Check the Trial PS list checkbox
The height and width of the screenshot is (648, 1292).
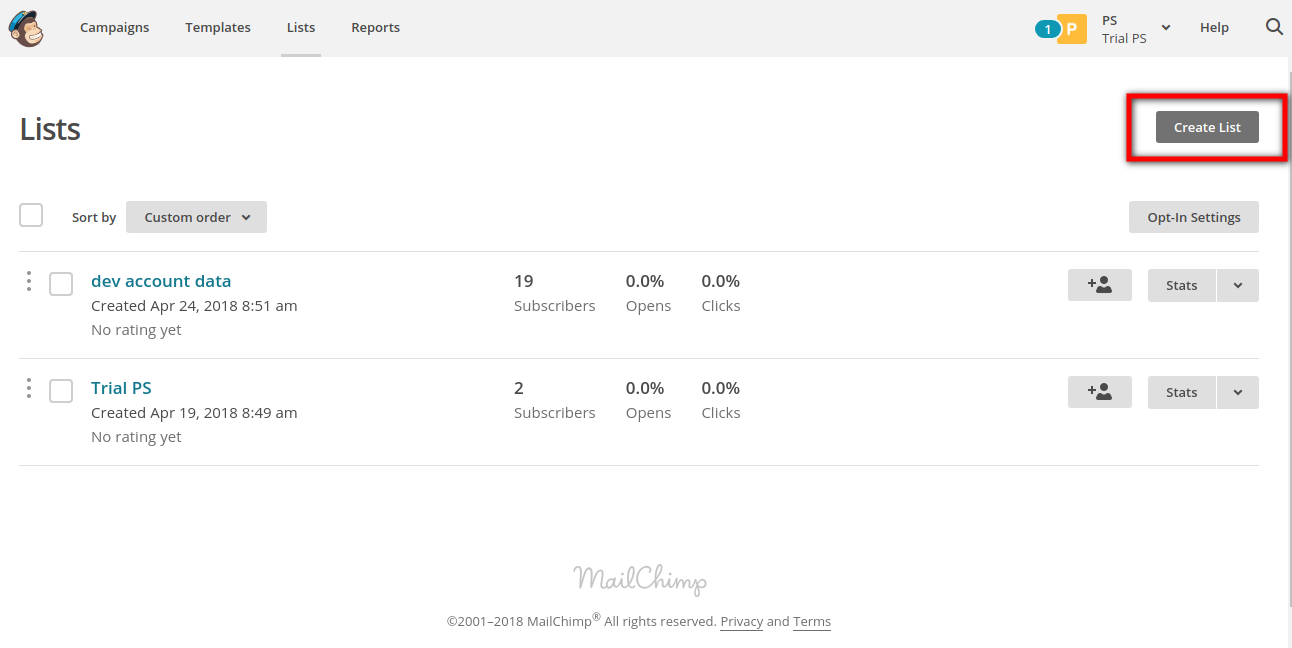[61, 391]
